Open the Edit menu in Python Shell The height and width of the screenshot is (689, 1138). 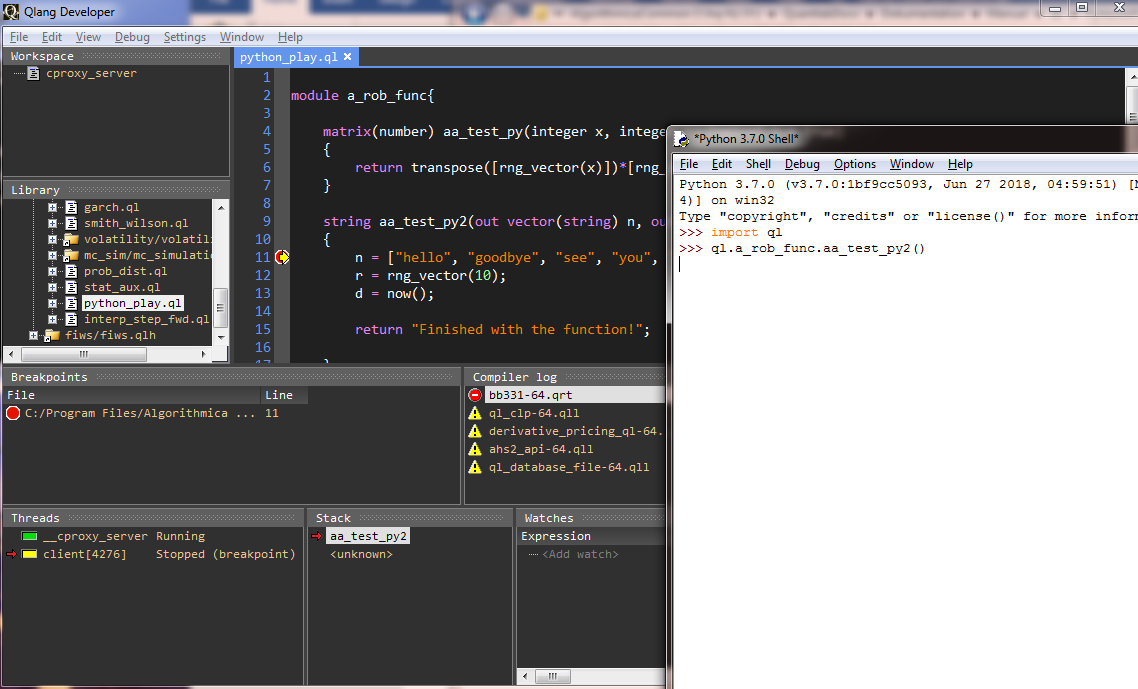coord(721,164)
